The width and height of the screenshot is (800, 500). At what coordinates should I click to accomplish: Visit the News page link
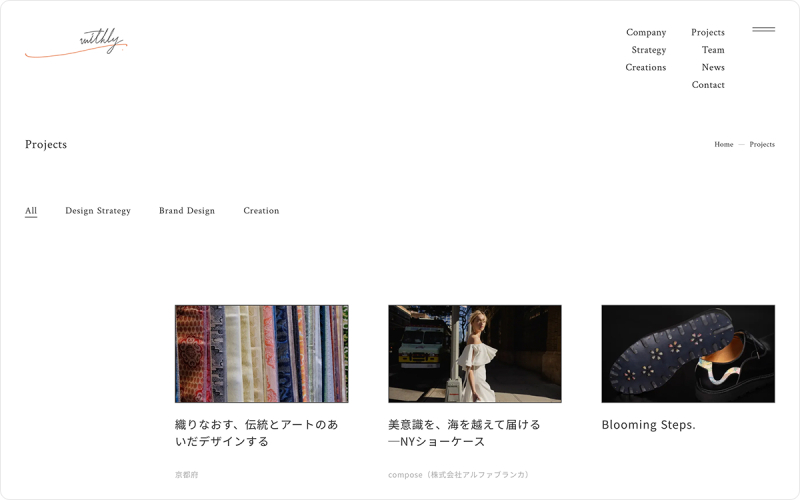712,68
